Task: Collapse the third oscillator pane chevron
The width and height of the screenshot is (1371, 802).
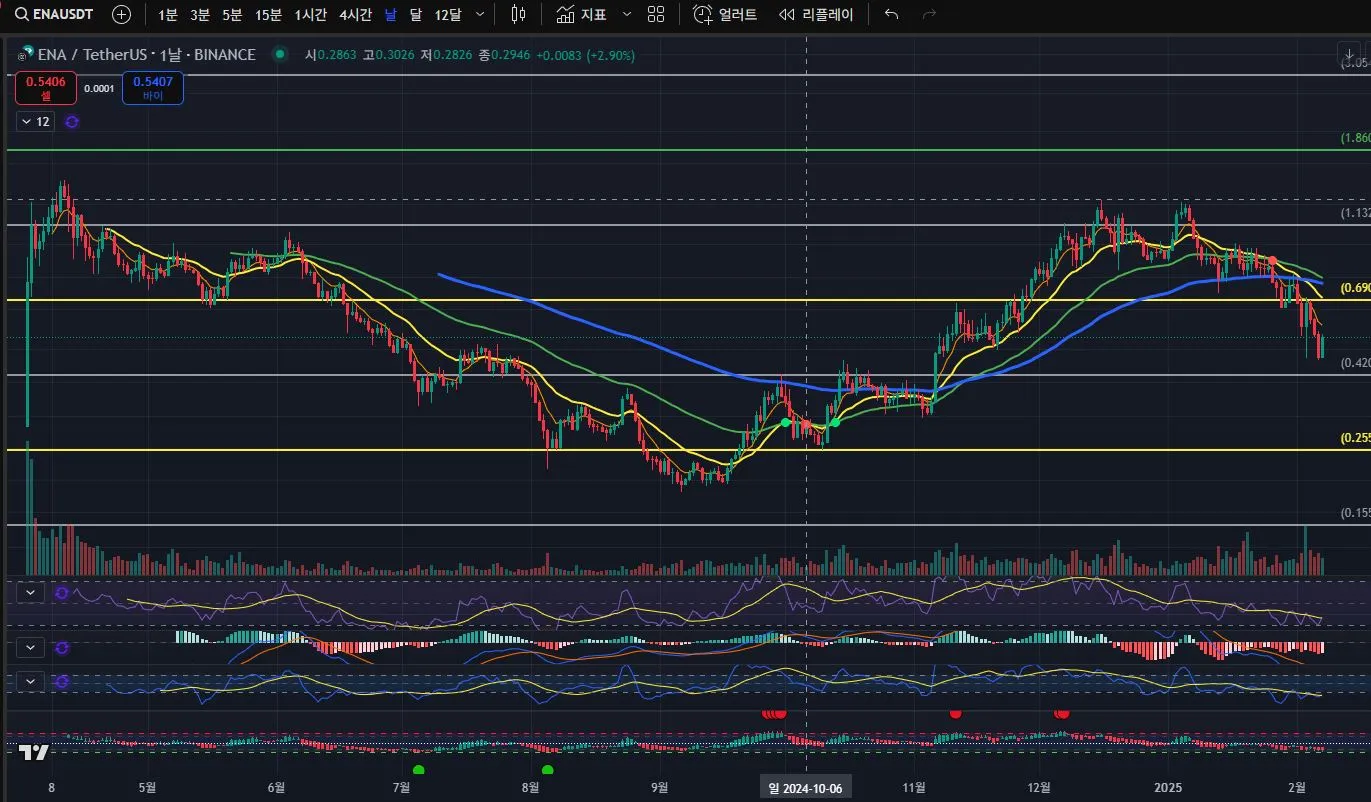Action: pyautogui.click(x=31, y=681)
